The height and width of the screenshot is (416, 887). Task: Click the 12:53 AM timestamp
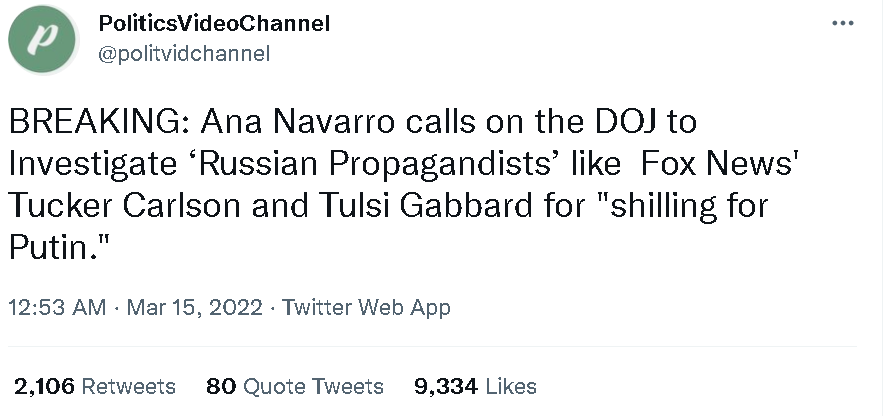point(57,308)
